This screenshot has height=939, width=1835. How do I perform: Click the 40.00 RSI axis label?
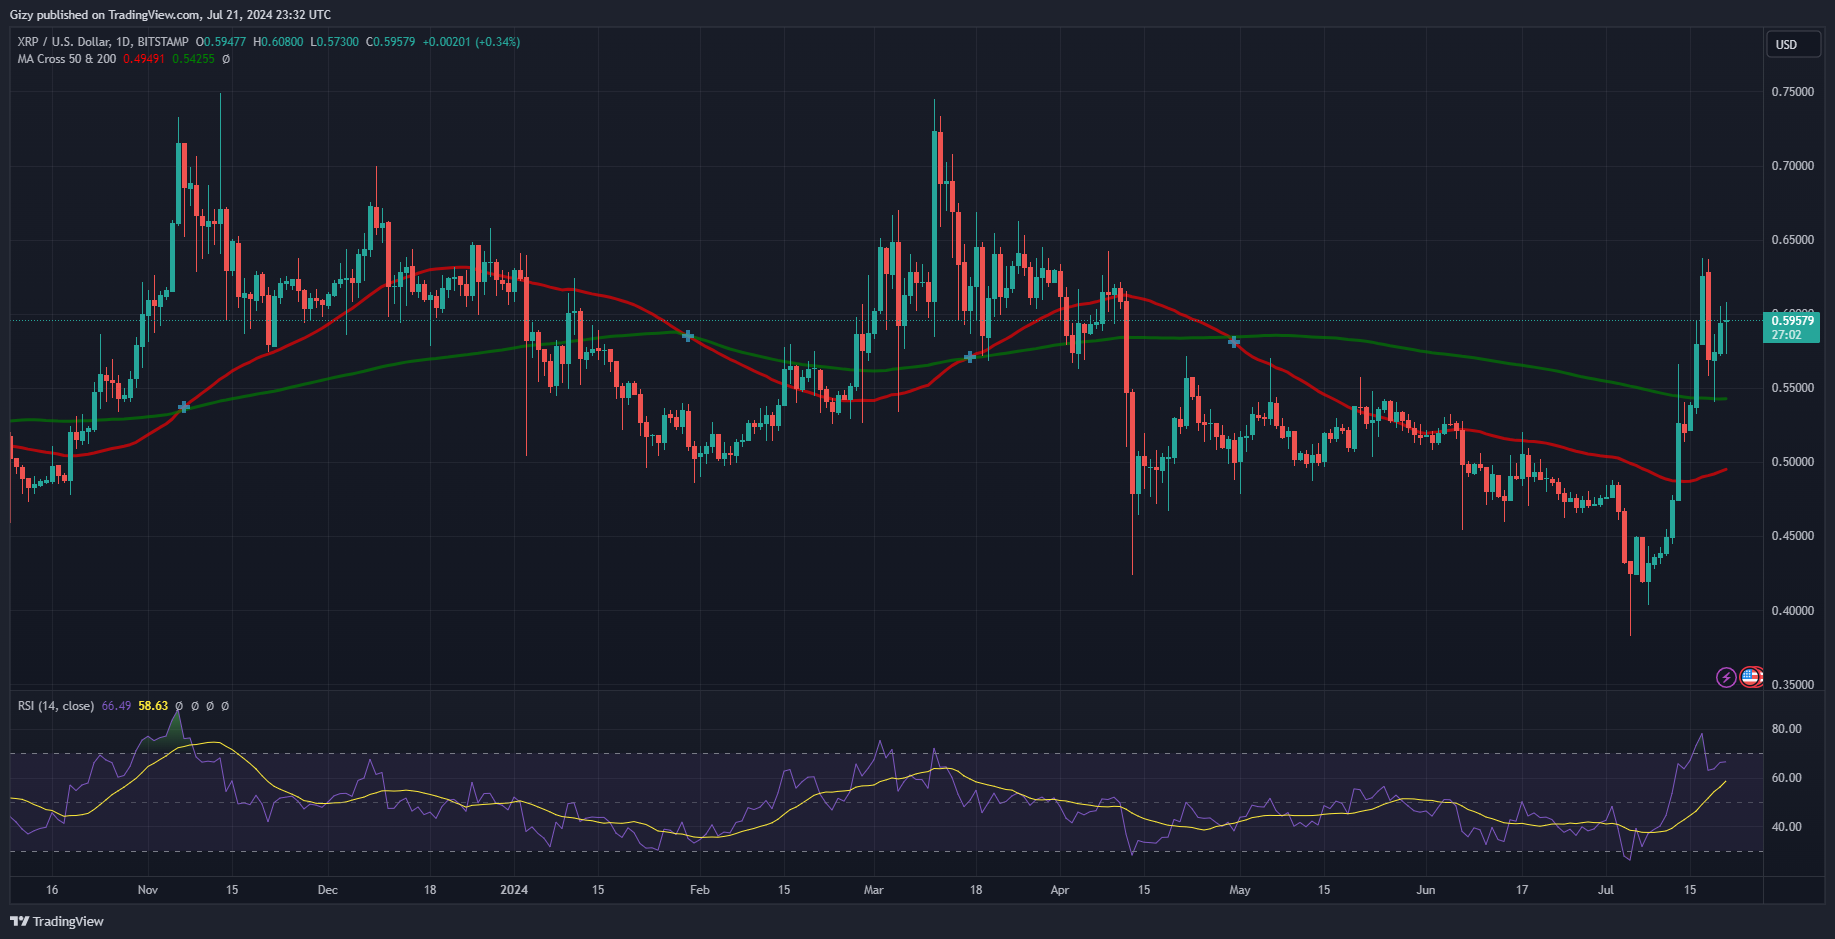tap(1787, 827)
